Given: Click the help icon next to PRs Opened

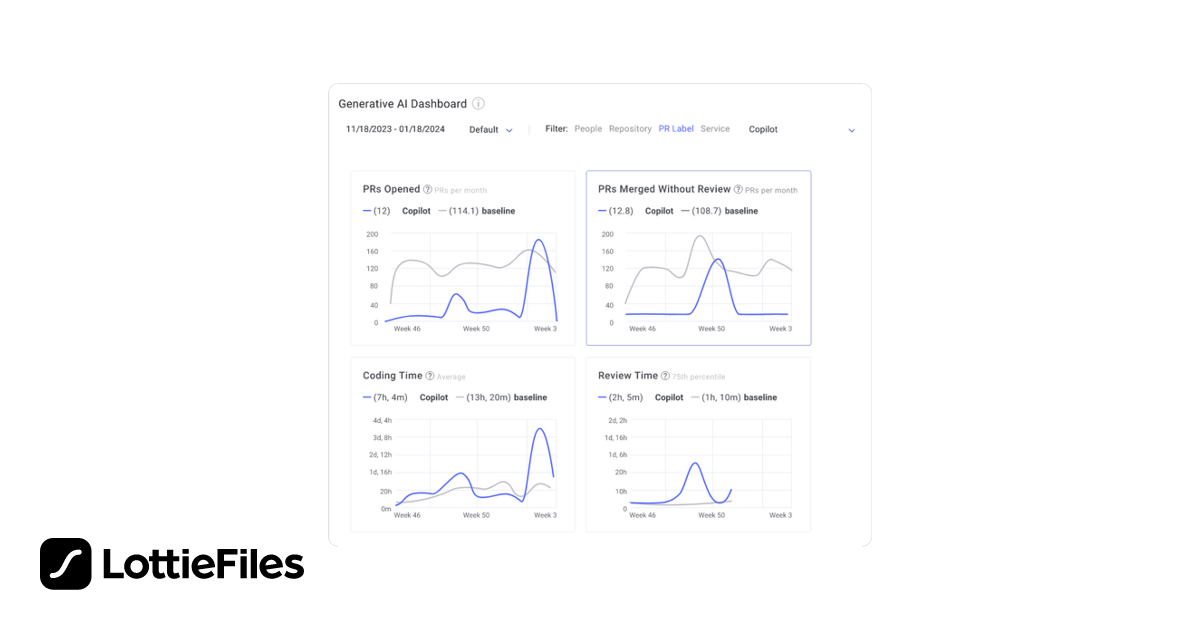Looking at the screenshot, I should 427,189.
